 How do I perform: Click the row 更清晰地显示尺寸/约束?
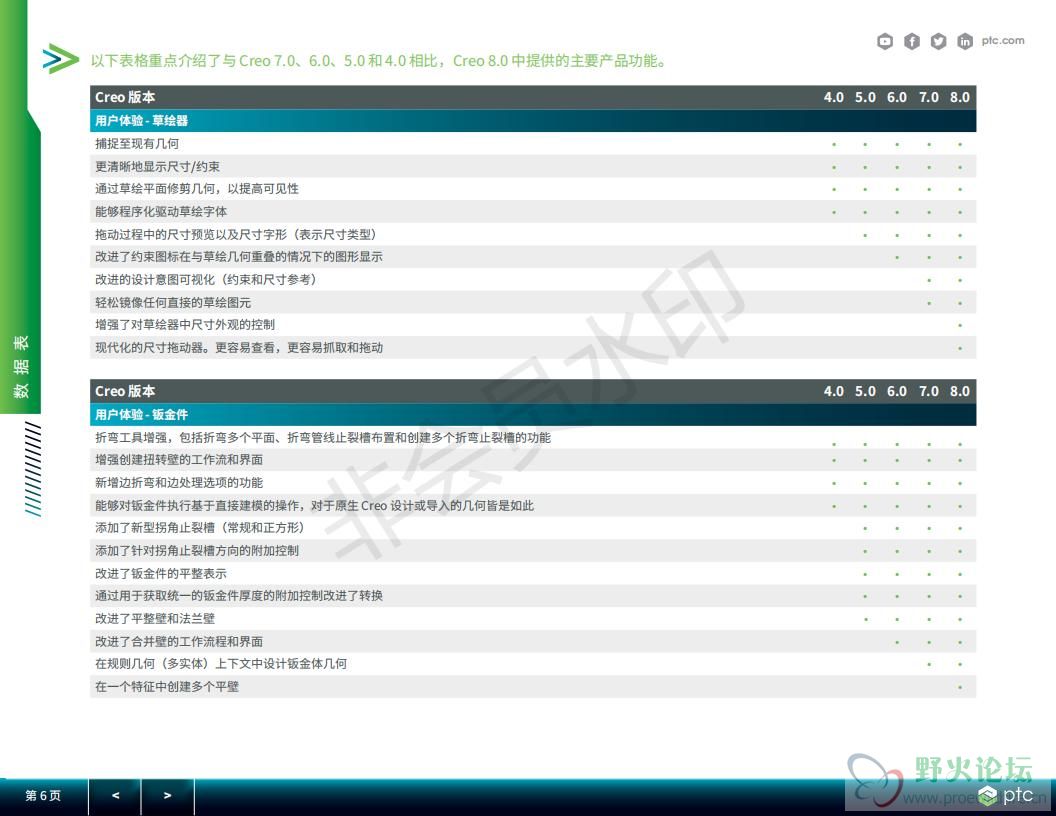(x=533, y=166)
